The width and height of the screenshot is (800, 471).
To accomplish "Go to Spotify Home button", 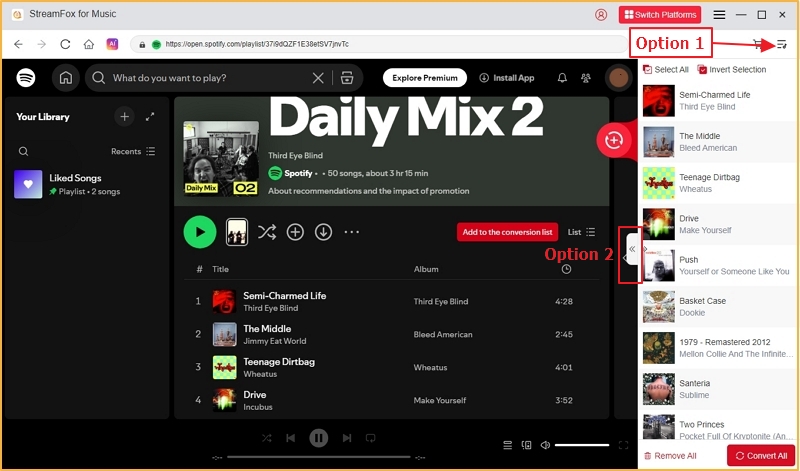I will click(x=66, y=78).
